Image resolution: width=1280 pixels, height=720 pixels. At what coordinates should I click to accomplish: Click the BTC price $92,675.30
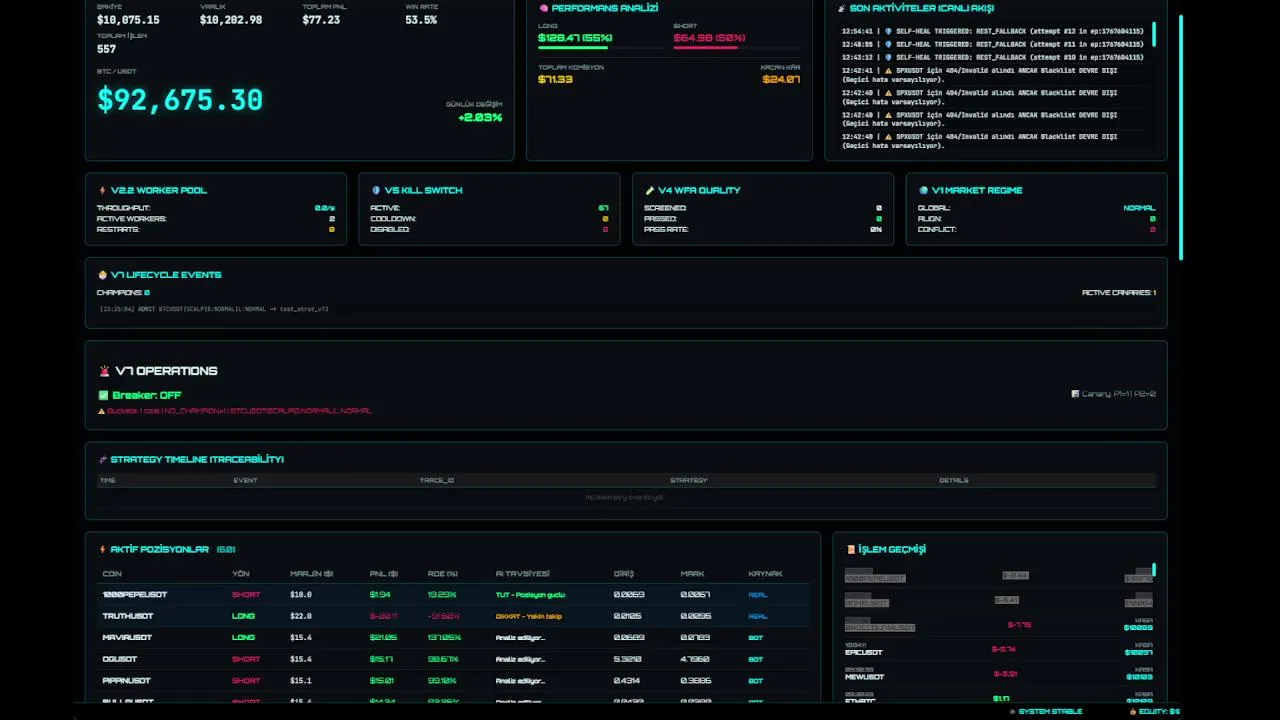180,100
